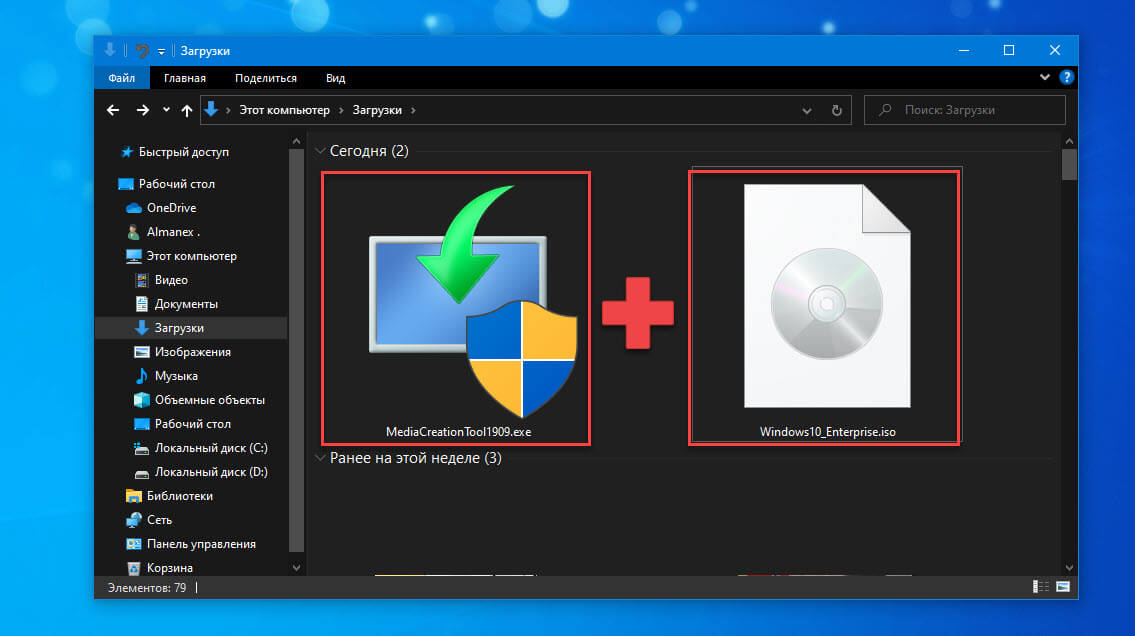Image resolution: width=1135 pixels, height=636 pixels.
Task: Select the MediaCreationTool1909.exe file
Action: point(456,308)
